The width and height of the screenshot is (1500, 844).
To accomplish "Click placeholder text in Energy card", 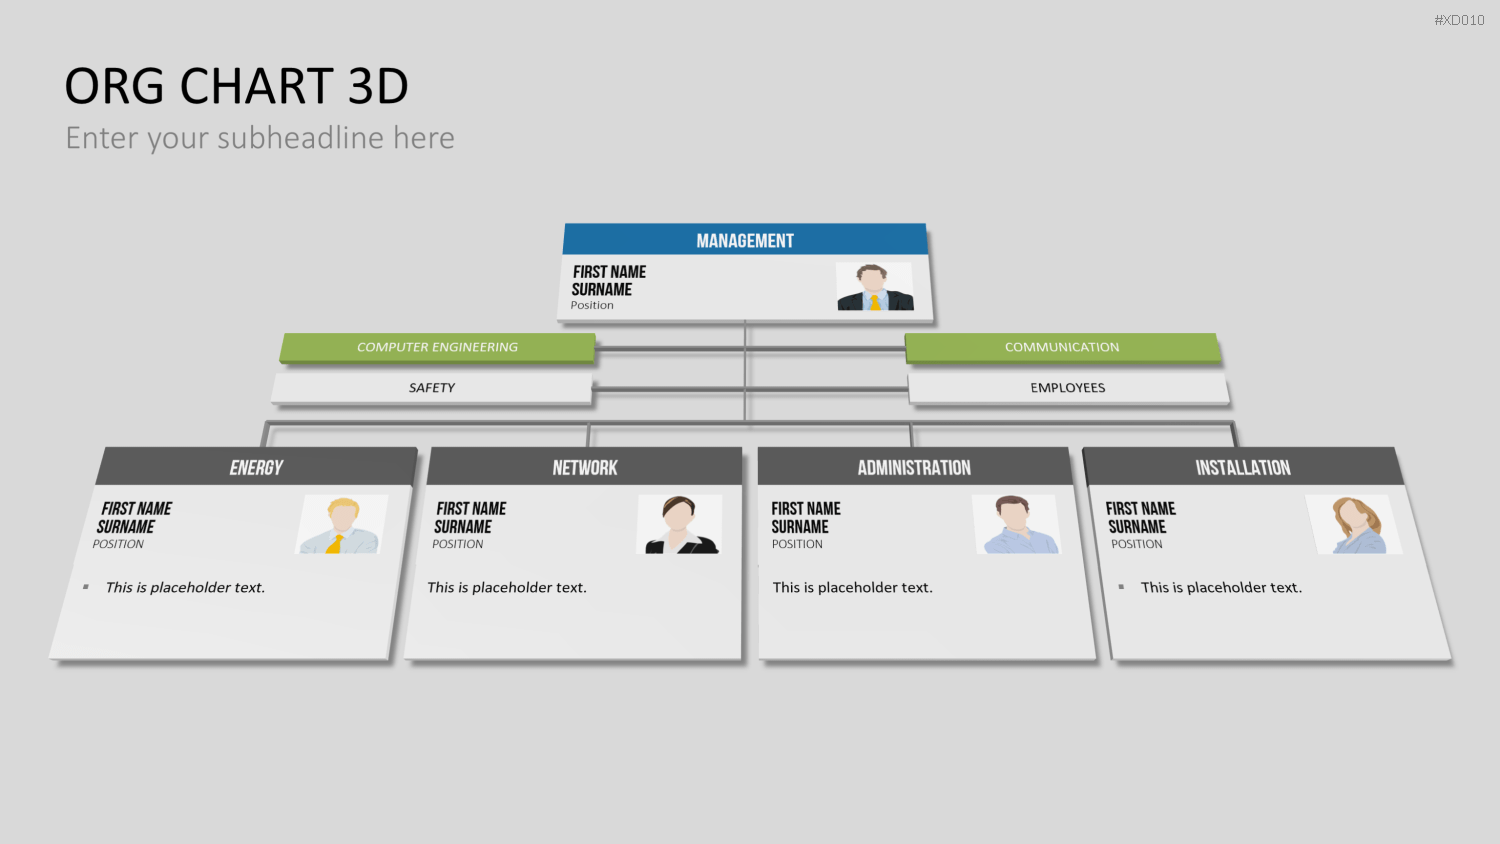I will tap(186, 588).
